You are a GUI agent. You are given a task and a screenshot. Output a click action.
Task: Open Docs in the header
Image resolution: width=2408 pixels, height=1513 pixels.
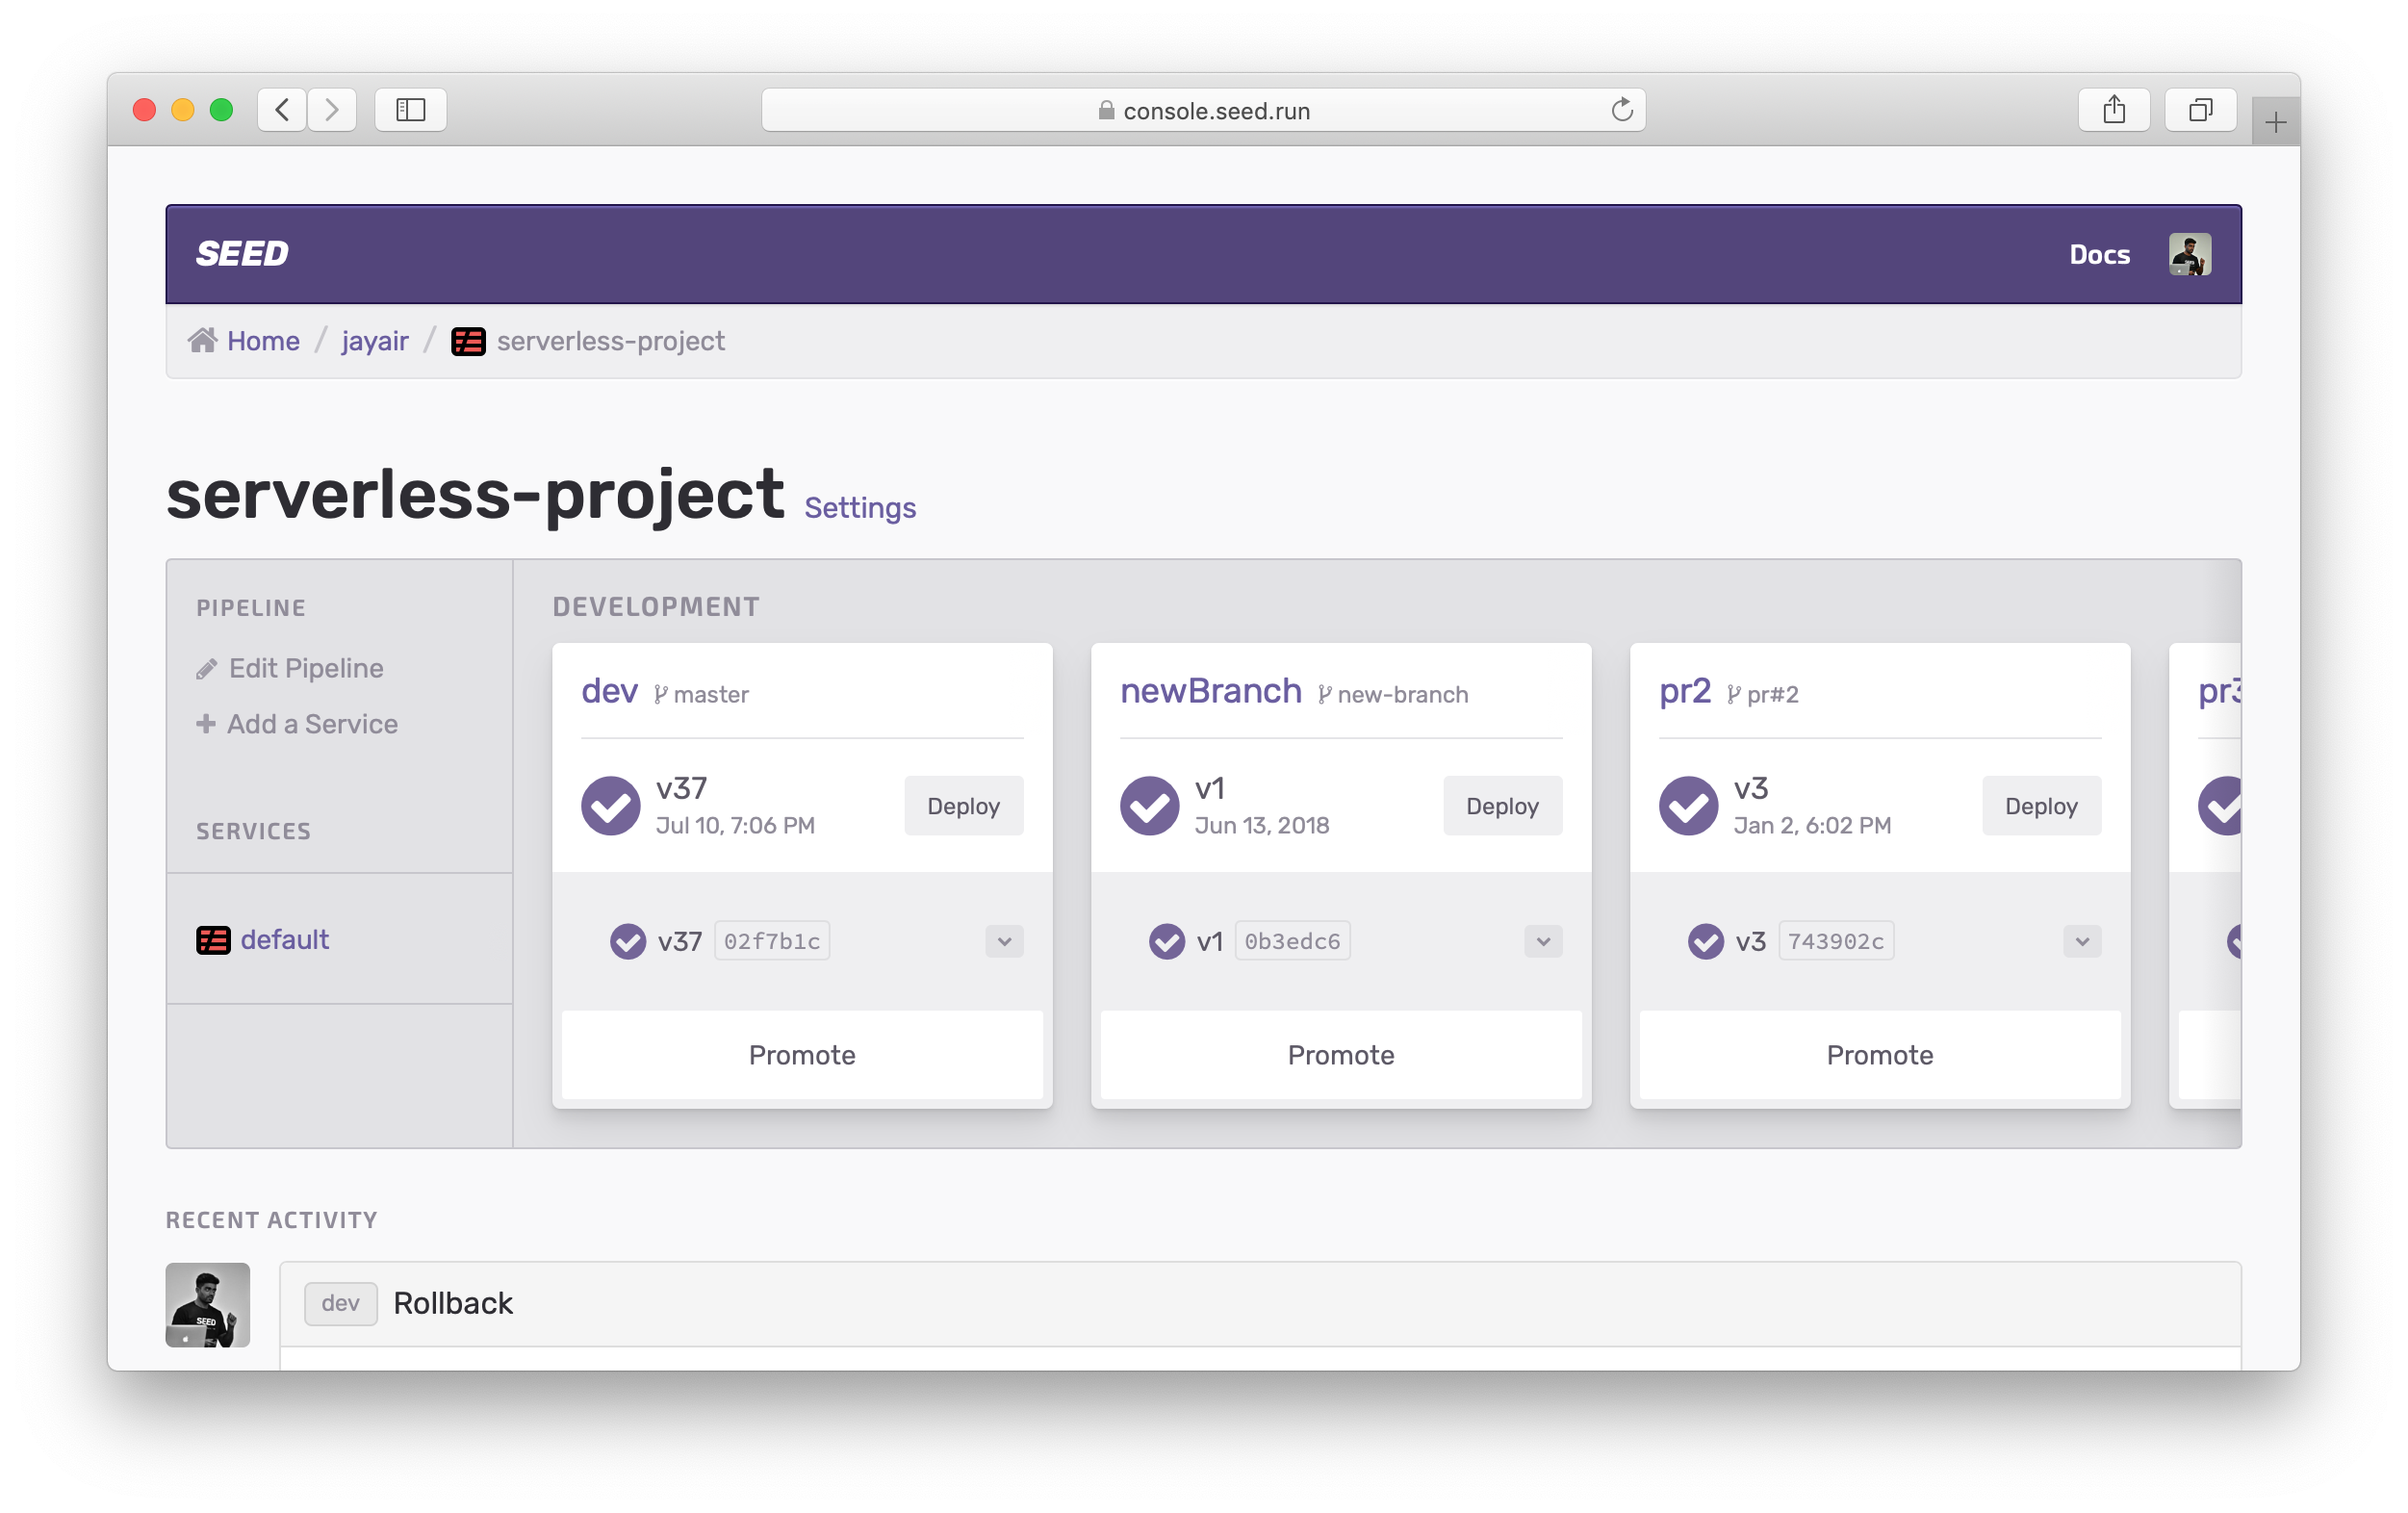tap(2099, 255)
